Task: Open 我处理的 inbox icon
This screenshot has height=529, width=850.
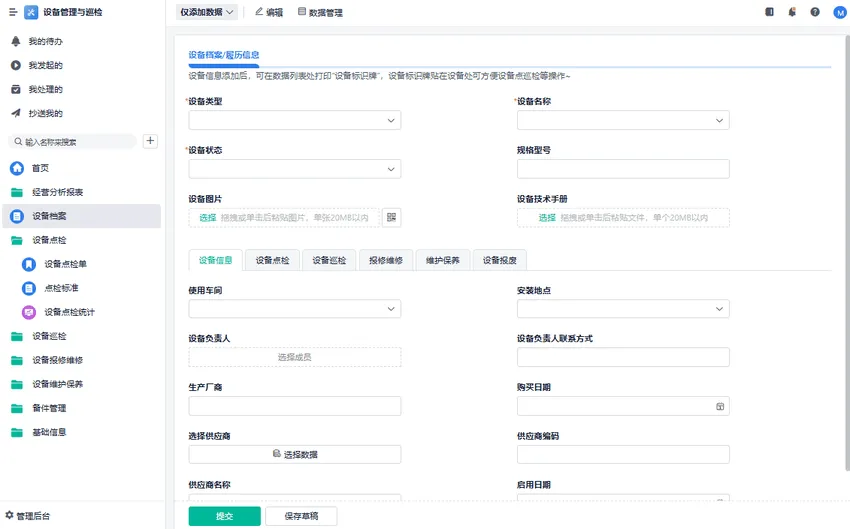Action: click(16, 89)
